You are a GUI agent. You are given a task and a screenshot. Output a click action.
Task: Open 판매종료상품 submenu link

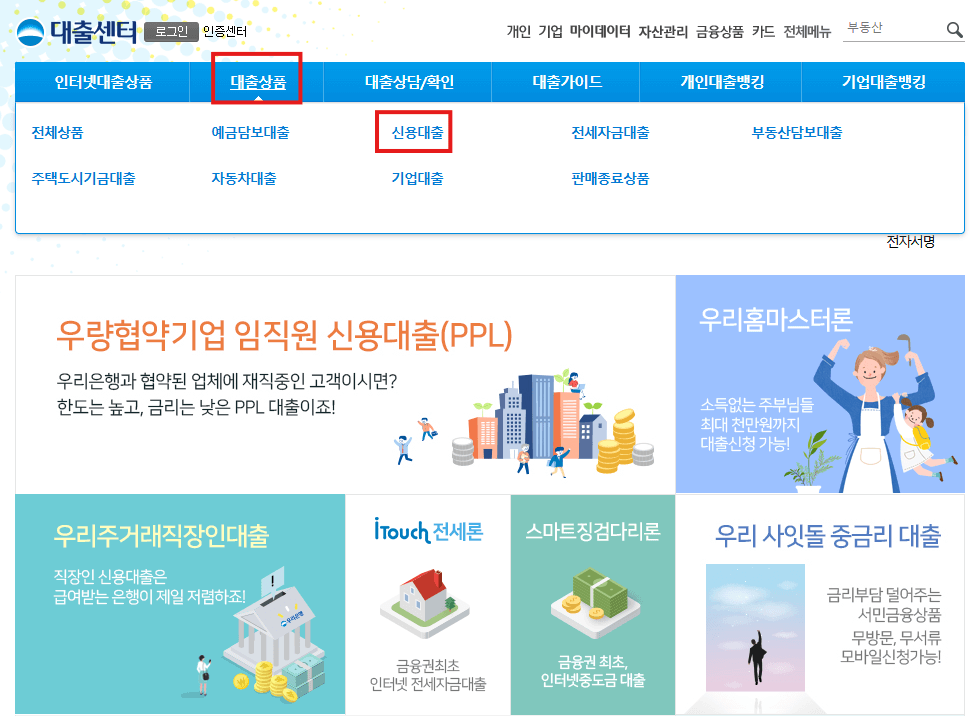tap(611, 178)
